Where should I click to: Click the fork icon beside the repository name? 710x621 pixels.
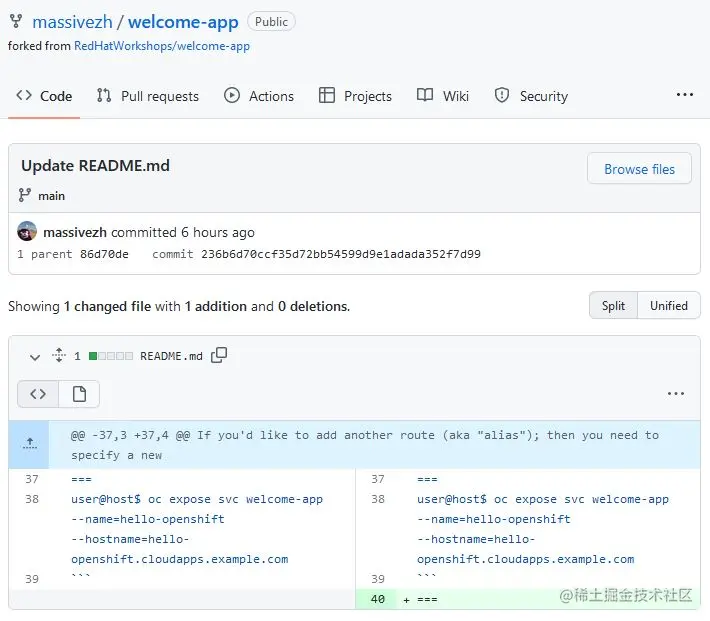[16, 21]
